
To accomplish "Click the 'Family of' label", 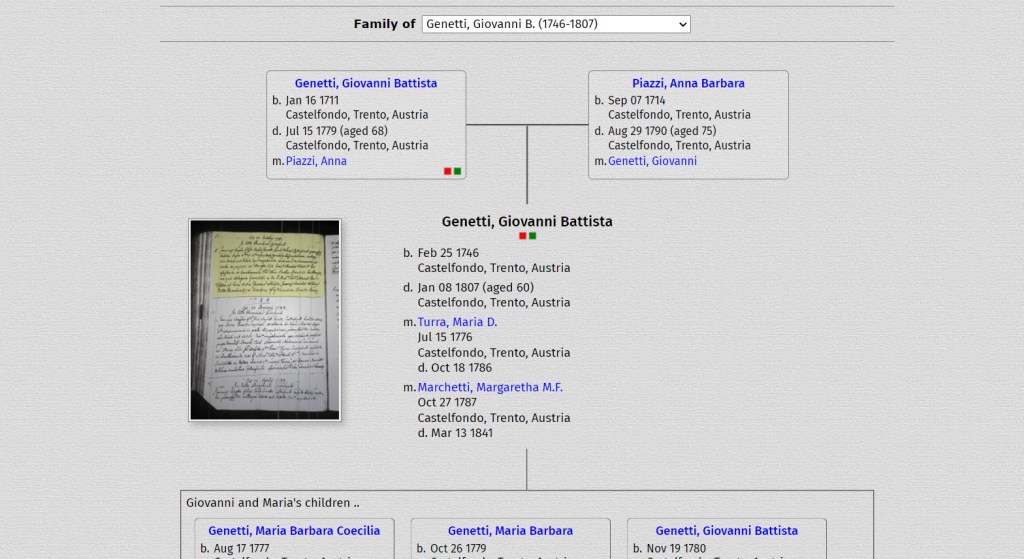I will (384, 24).
